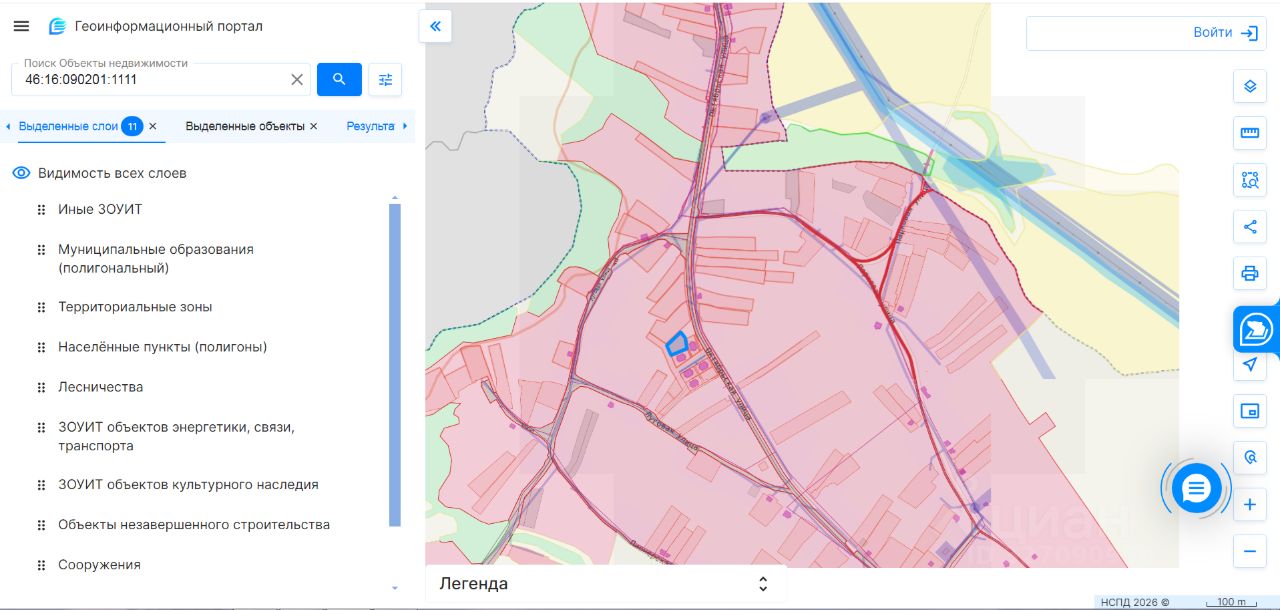Click handle for Объекты незавершенного строительства
The height and width of the screenshot is (610, 1280).
41,525
